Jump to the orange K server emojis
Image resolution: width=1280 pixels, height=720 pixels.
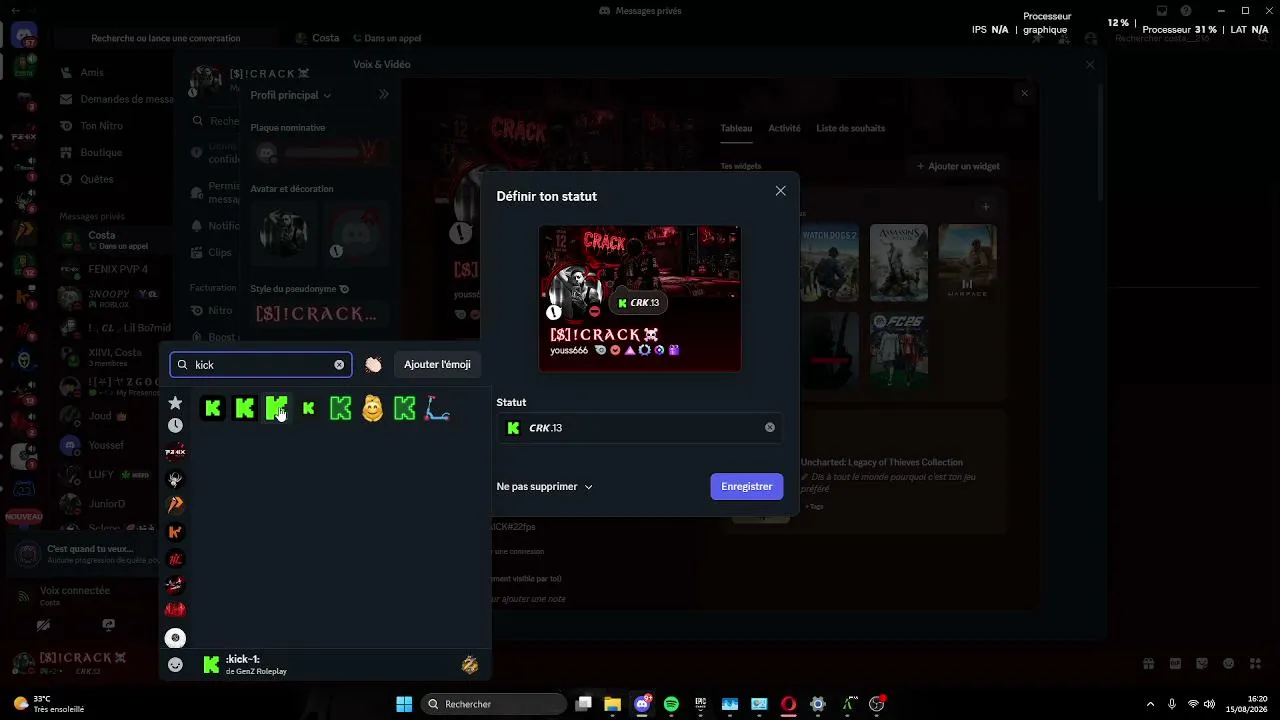(175, 532)
